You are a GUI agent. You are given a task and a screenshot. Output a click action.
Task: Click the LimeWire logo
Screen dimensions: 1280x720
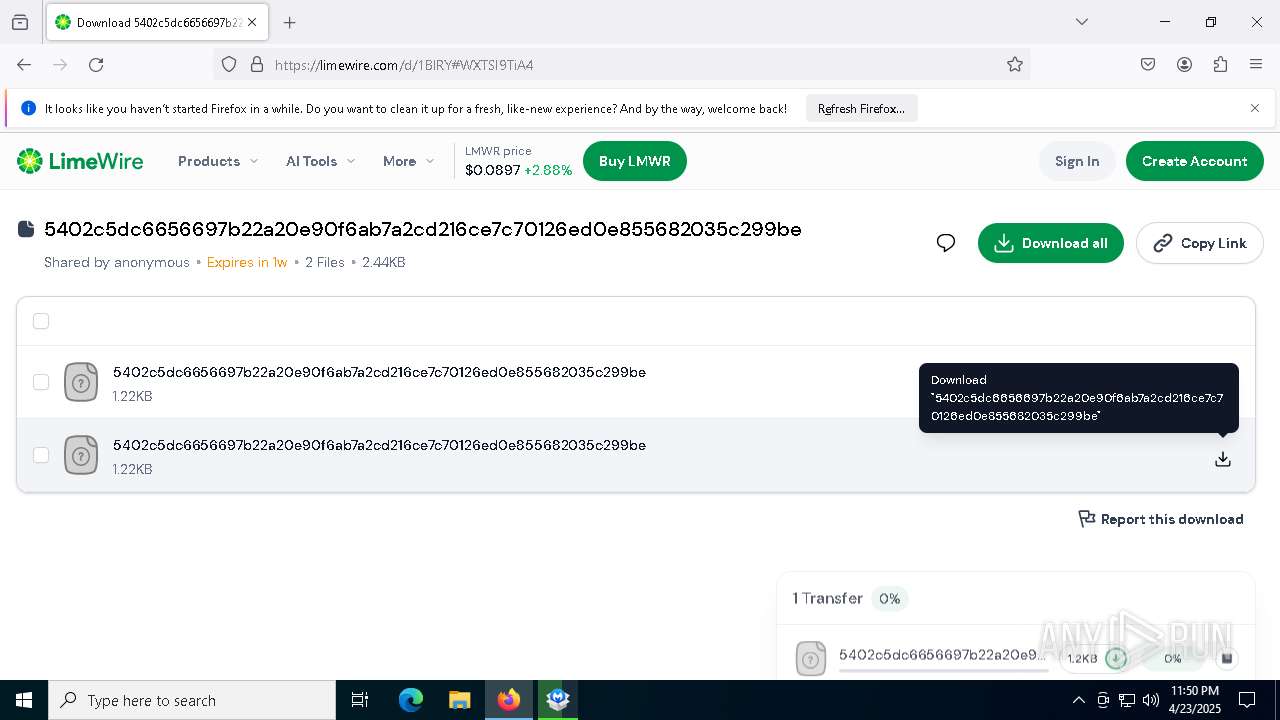tap(80, 161)
